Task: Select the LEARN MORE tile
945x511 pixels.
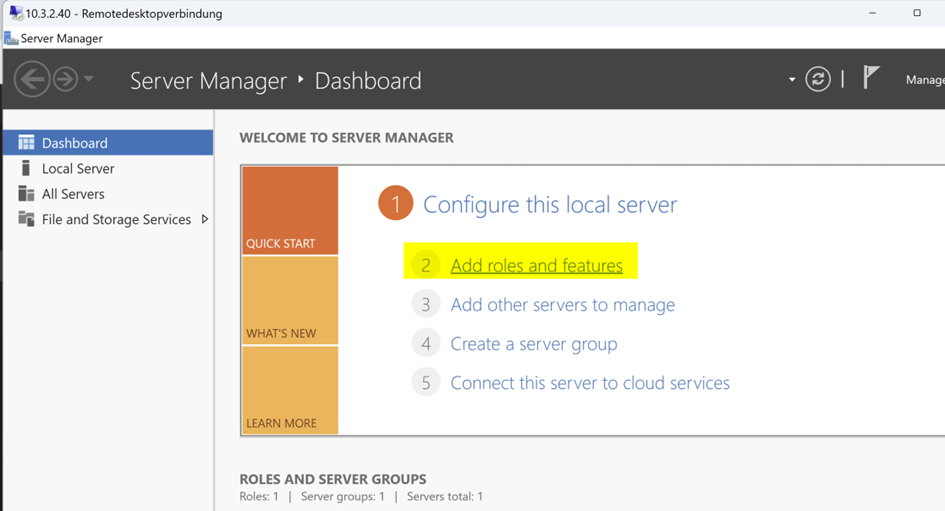Action: coord(290,390)
